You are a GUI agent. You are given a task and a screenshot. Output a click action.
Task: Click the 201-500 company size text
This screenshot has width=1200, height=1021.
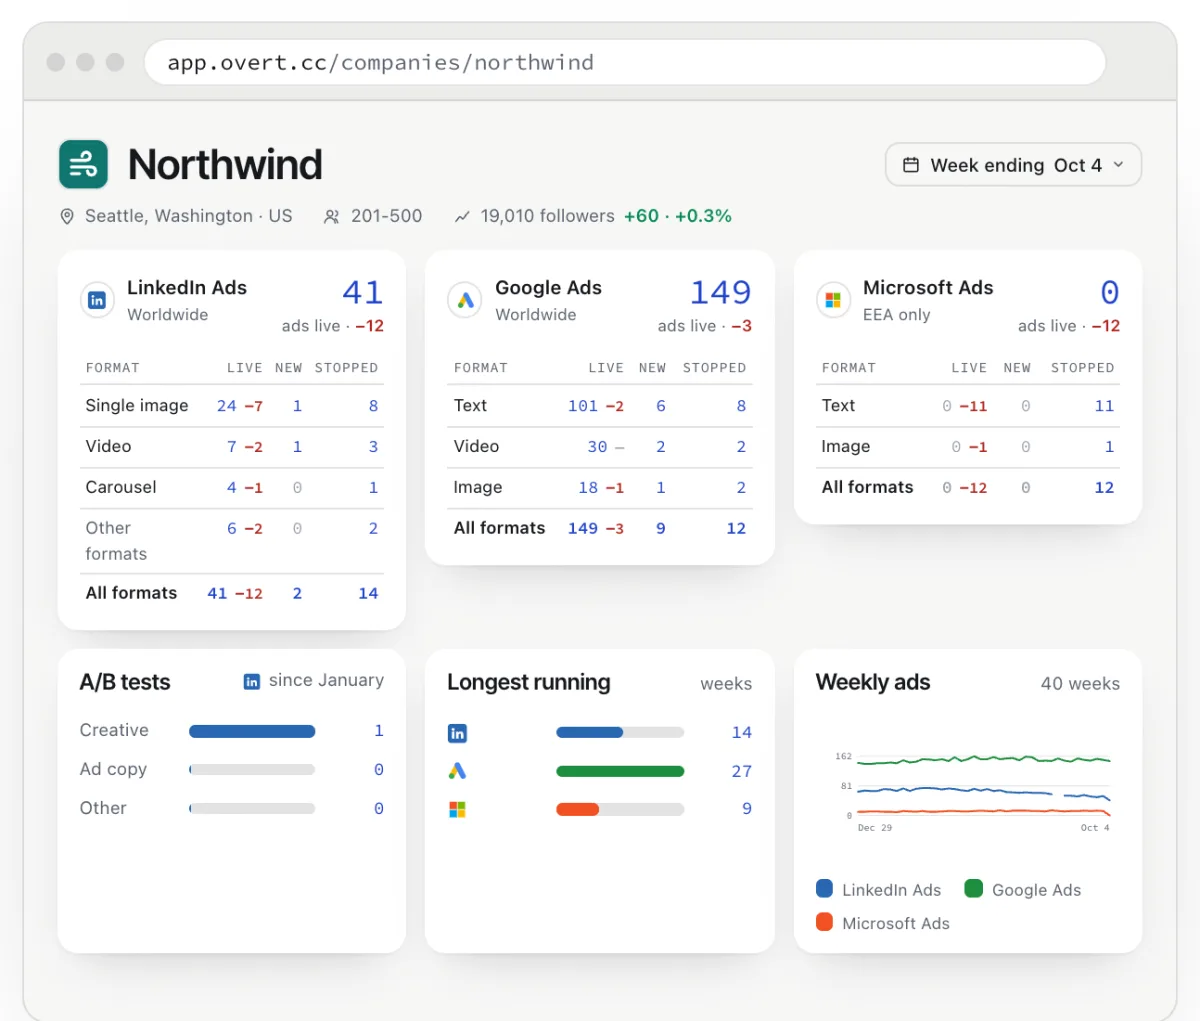point(386,216)
